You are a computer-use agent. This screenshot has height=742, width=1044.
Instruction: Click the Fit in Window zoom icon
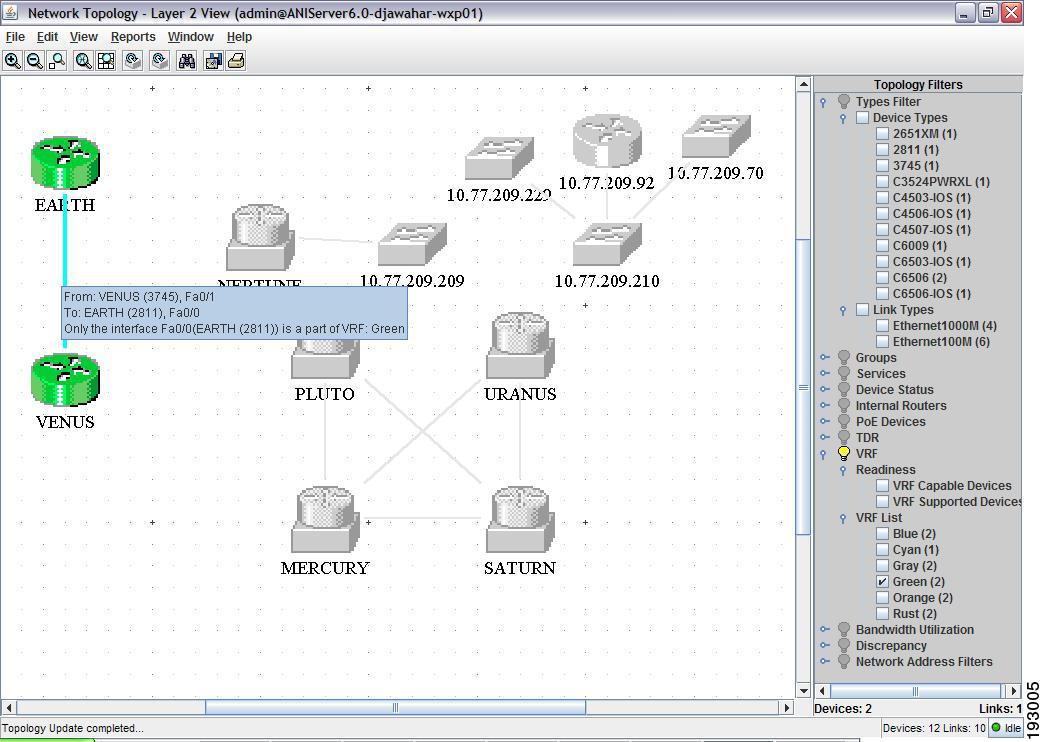coord(82,61)
